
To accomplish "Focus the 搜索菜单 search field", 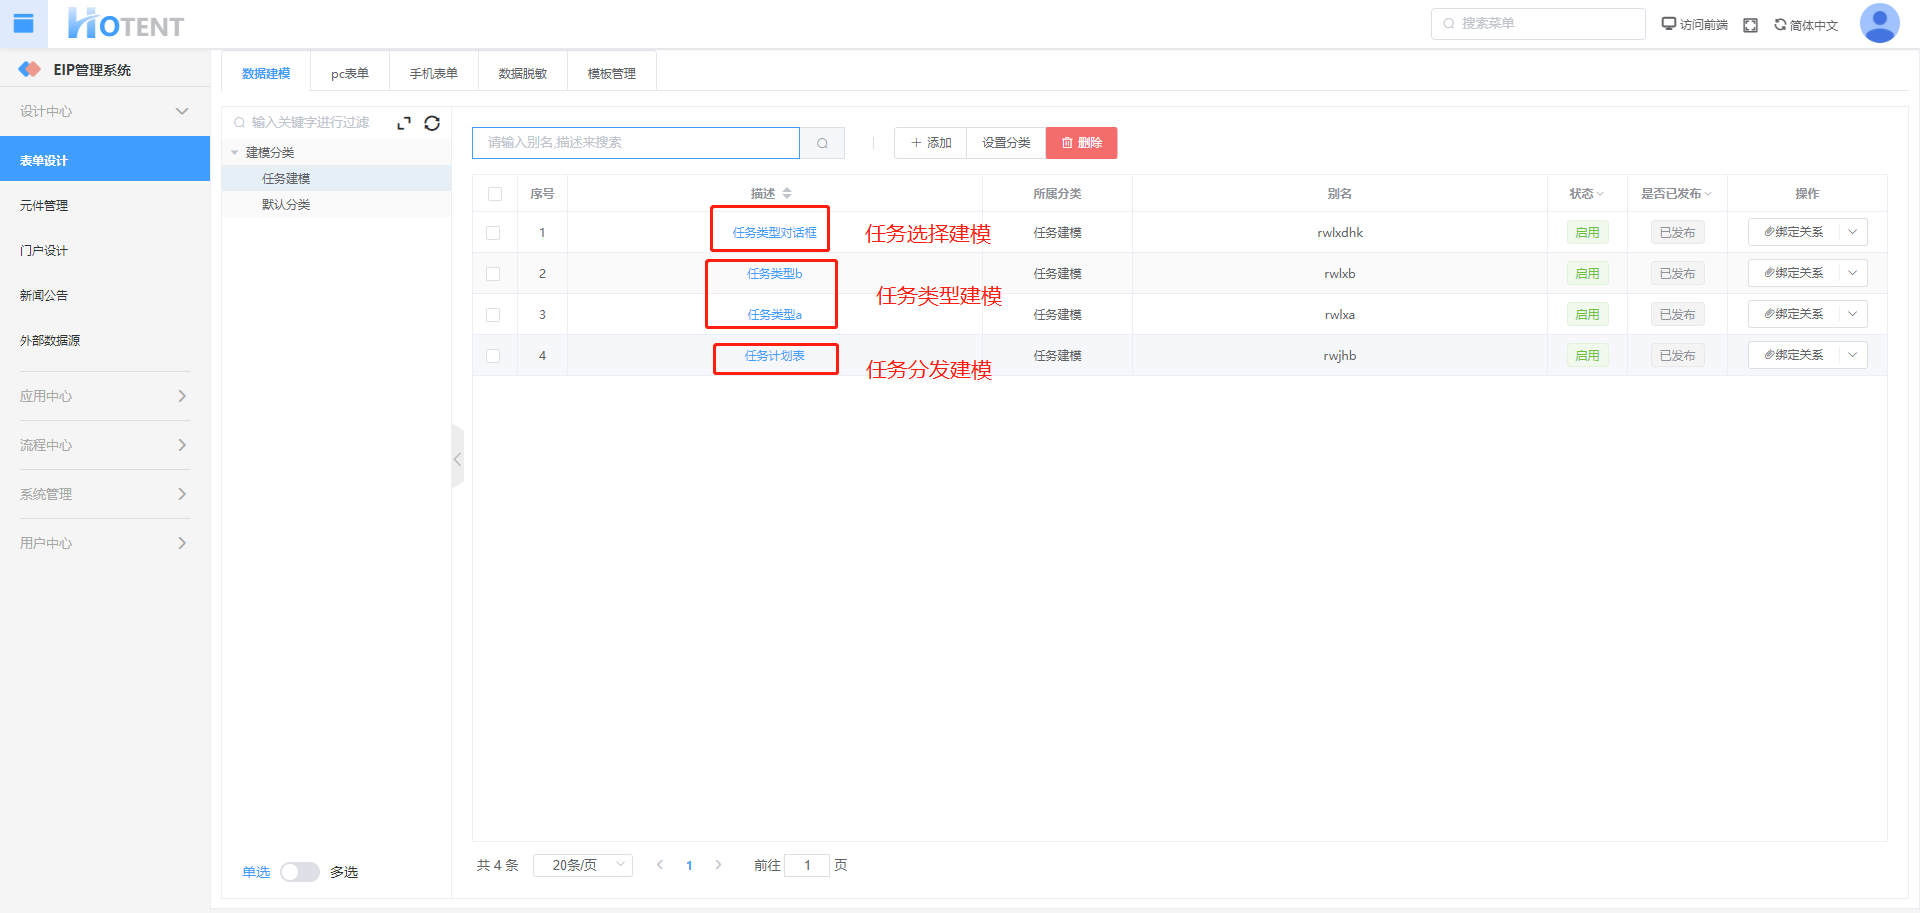I will pos(1538,24).
